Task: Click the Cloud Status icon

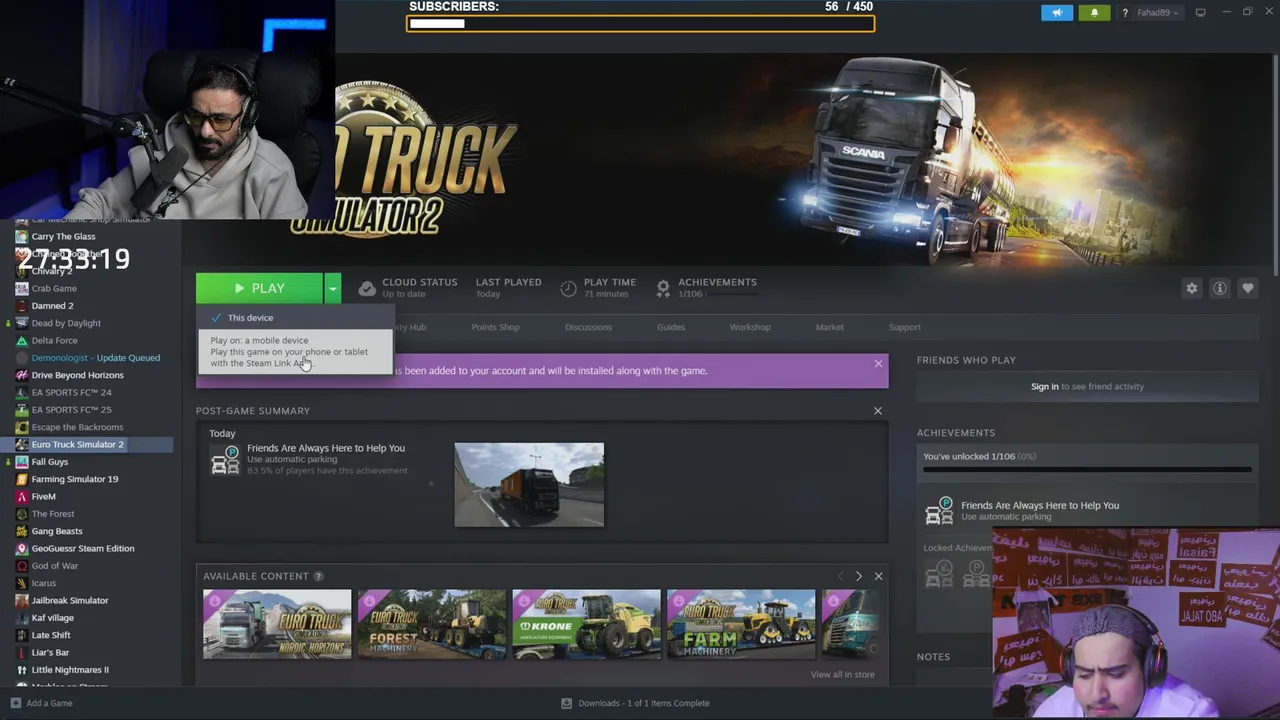Action: pos(367,288)
